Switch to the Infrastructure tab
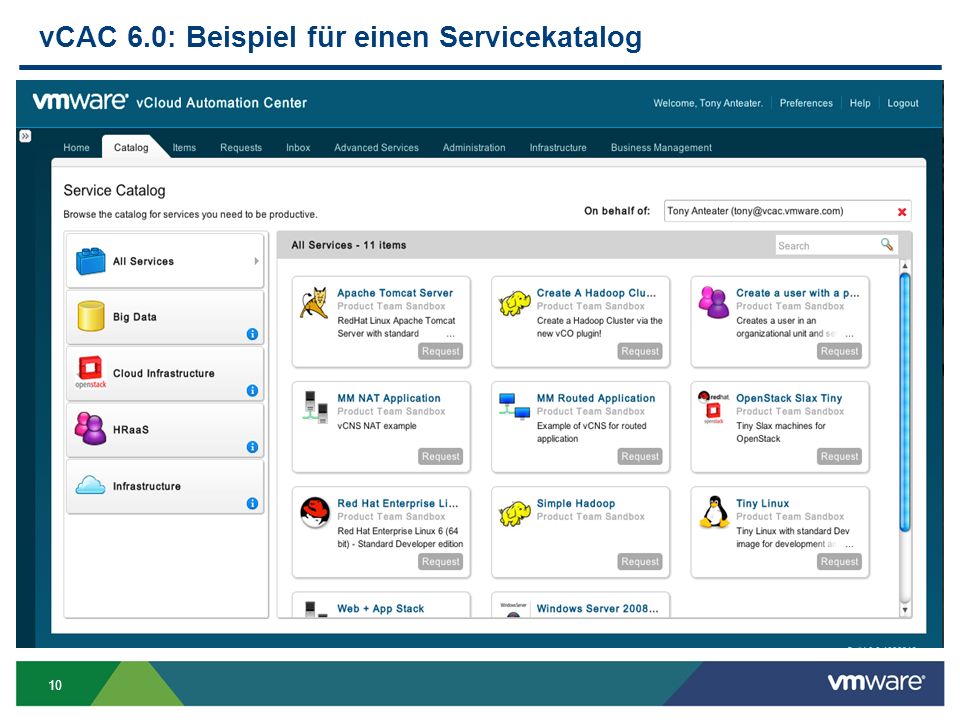Image resolution: width=960 pixels, height=720 pixels. [558, 148]
